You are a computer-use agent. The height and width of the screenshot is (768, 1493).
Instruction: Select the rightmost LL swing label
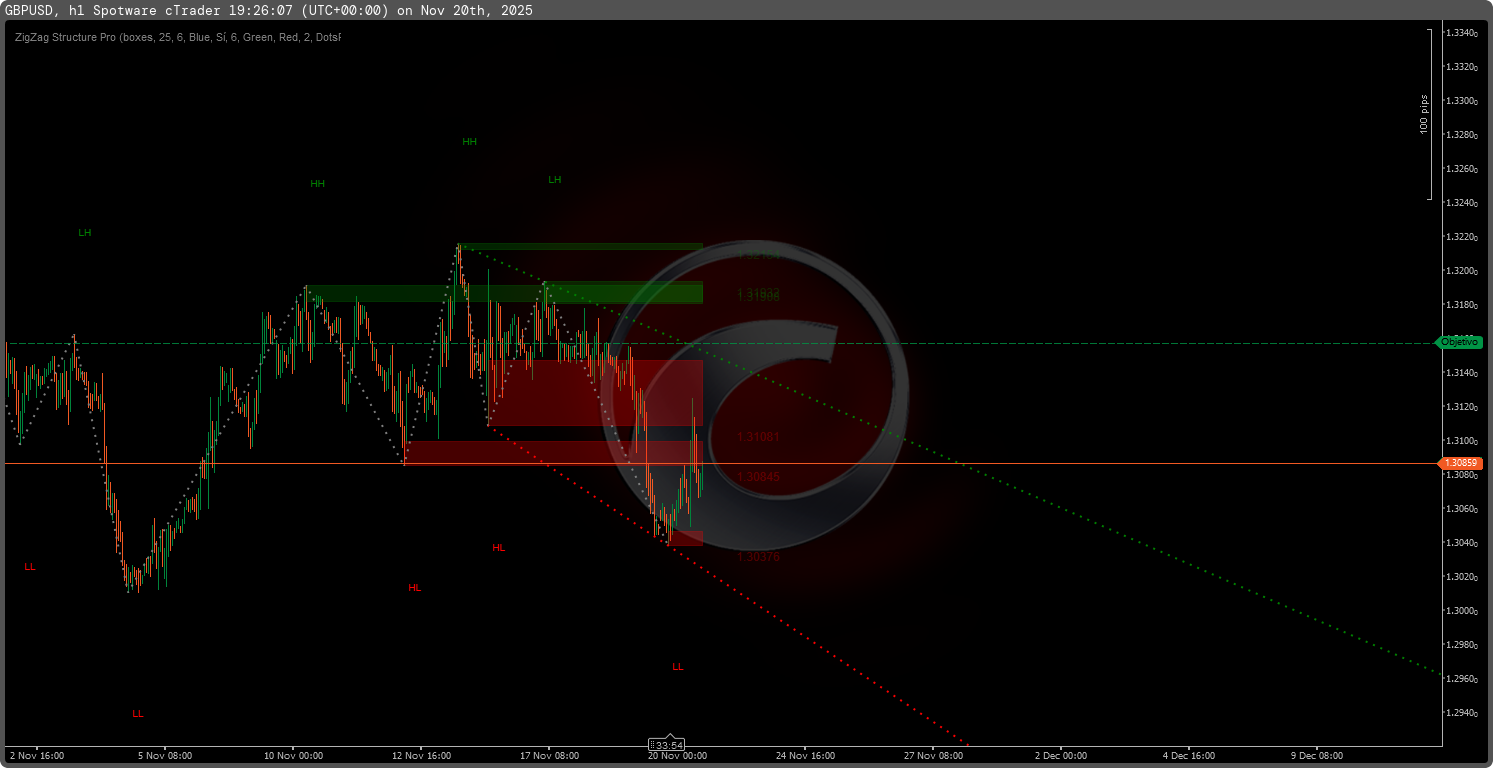click(678, 667)
